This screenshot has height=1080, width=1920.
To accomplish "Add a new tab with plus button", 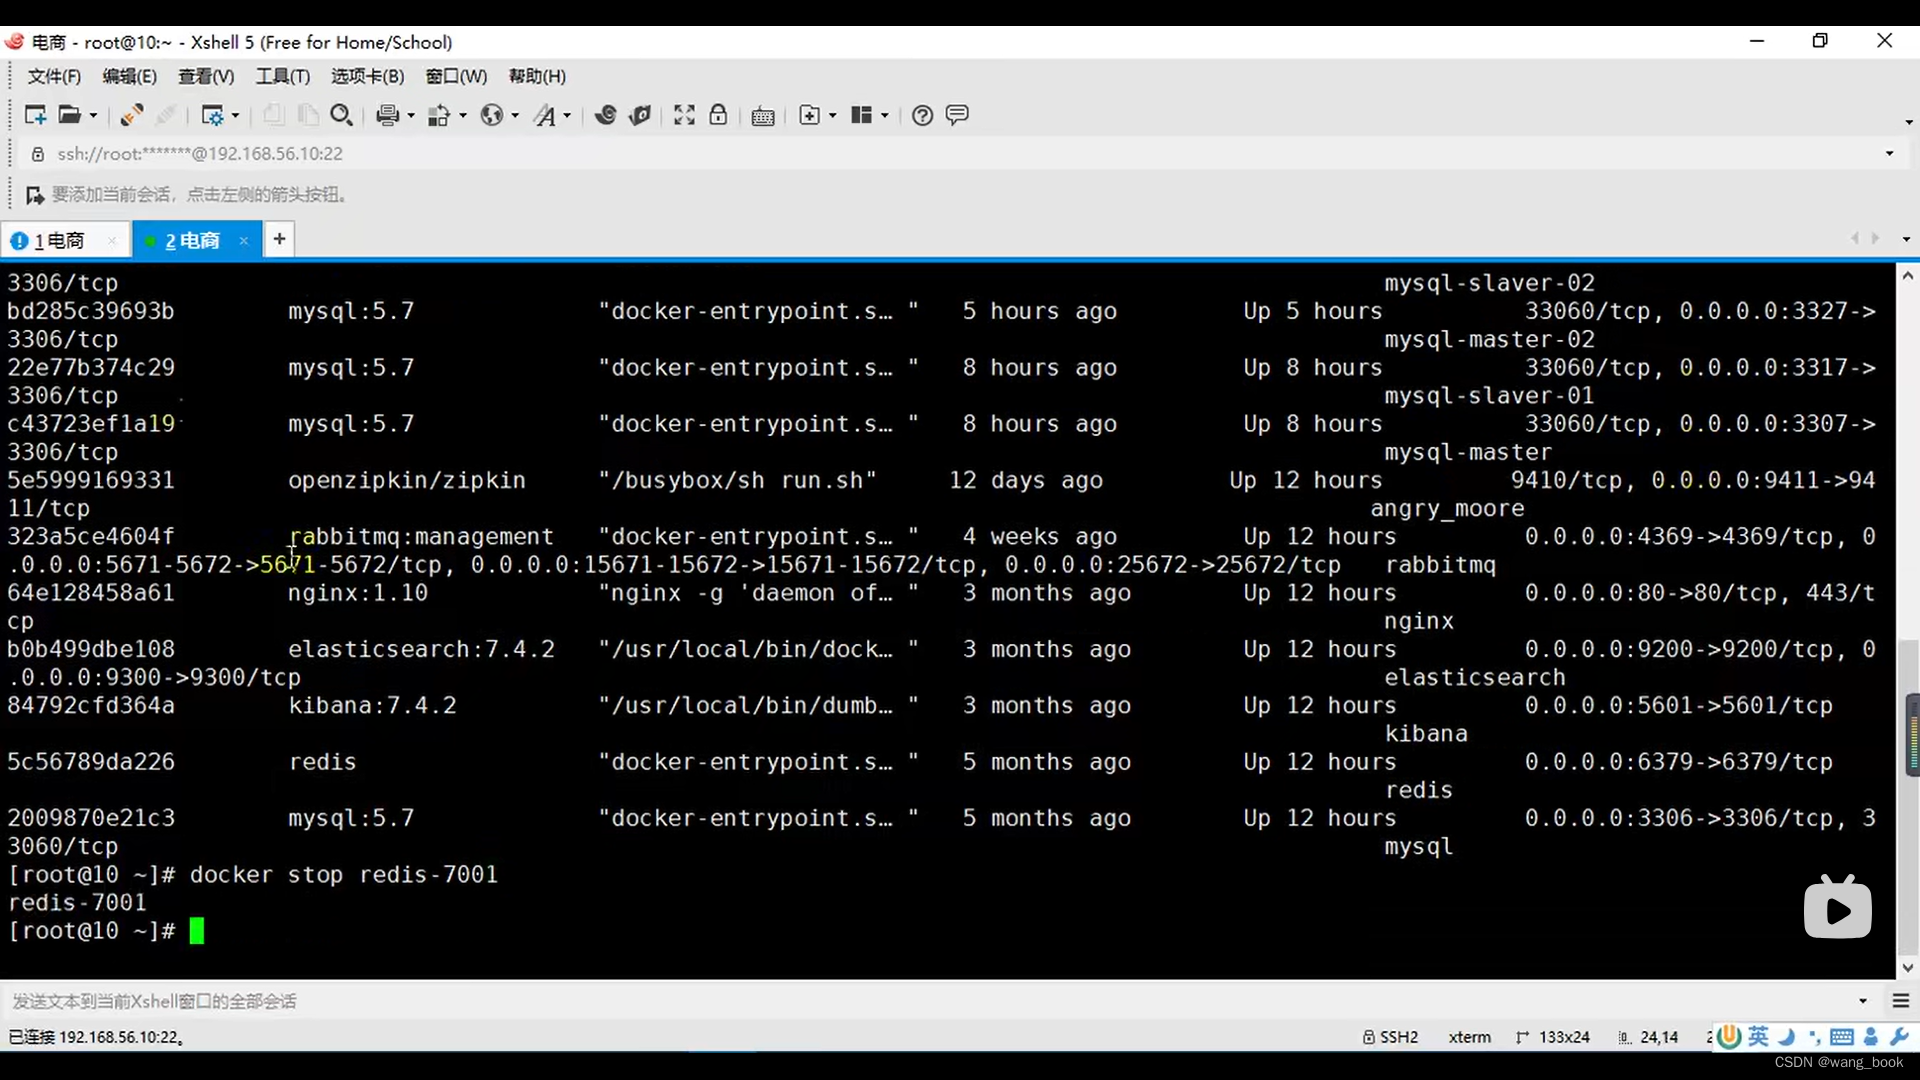I will (x=279, y=239).
